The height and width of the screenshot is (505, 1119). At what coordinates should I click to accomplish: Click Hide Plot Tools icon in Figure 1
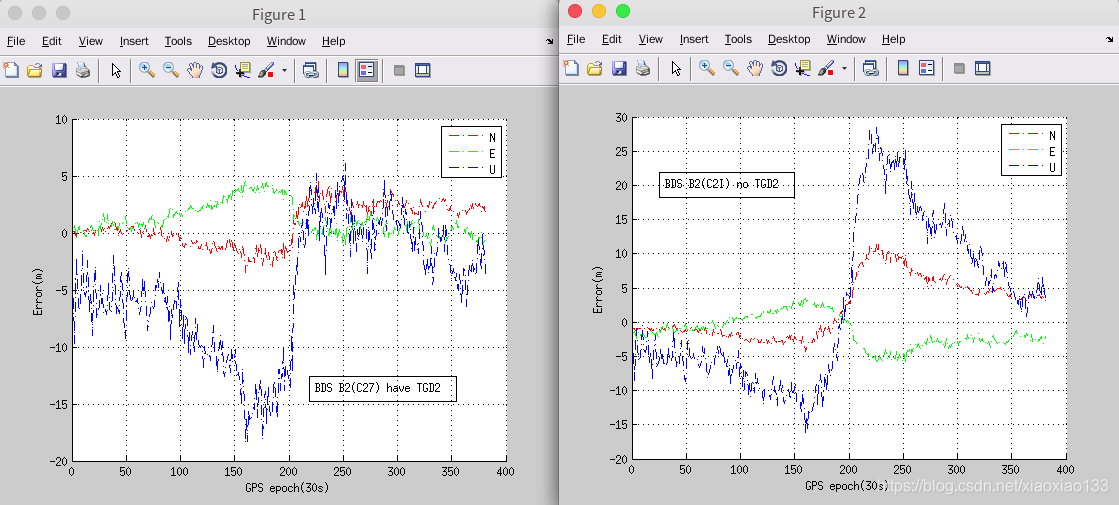(400, 70)
